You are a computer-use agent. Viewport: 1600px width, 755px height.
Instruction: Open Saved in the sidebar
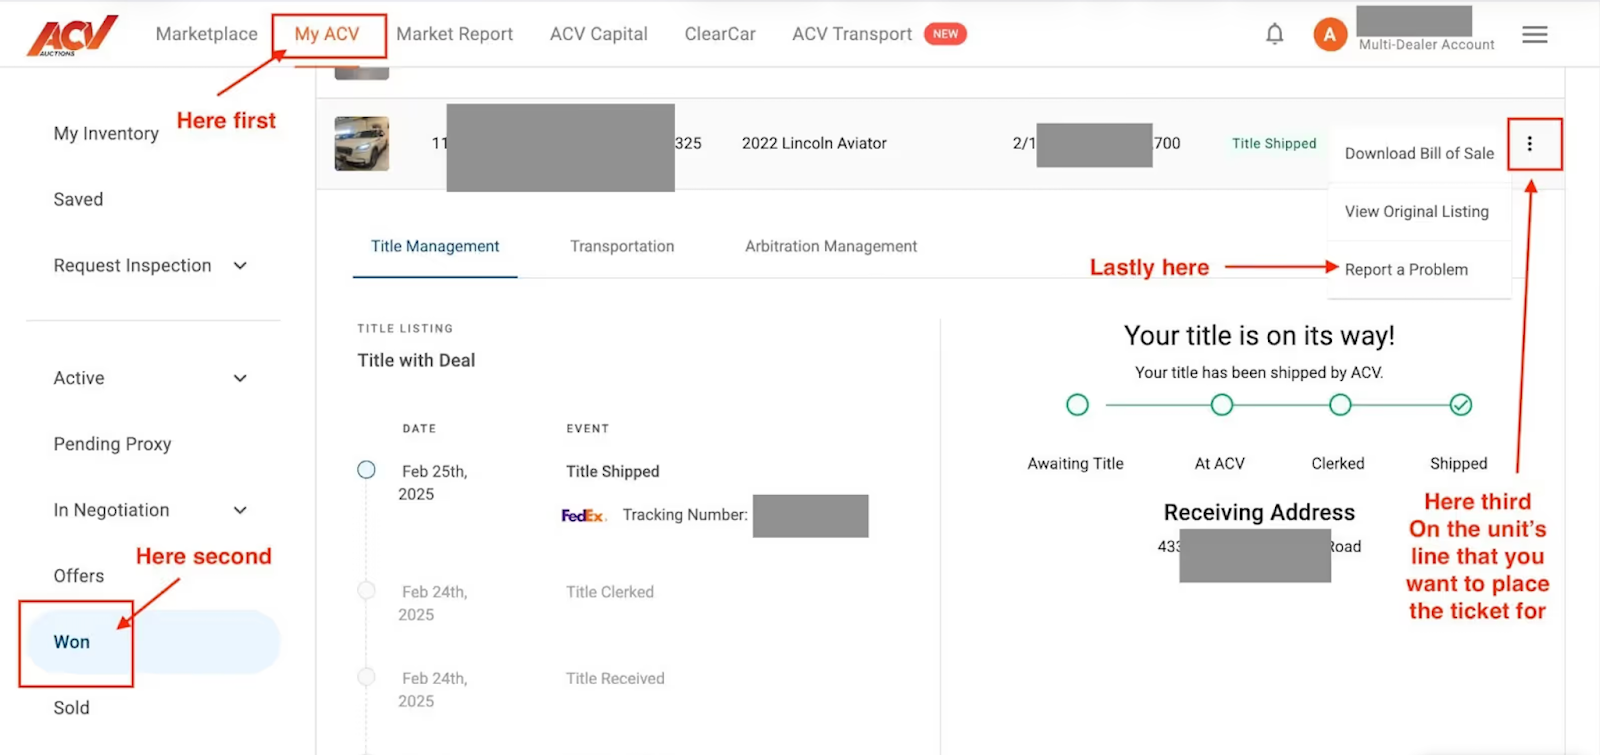click(78, 199)
